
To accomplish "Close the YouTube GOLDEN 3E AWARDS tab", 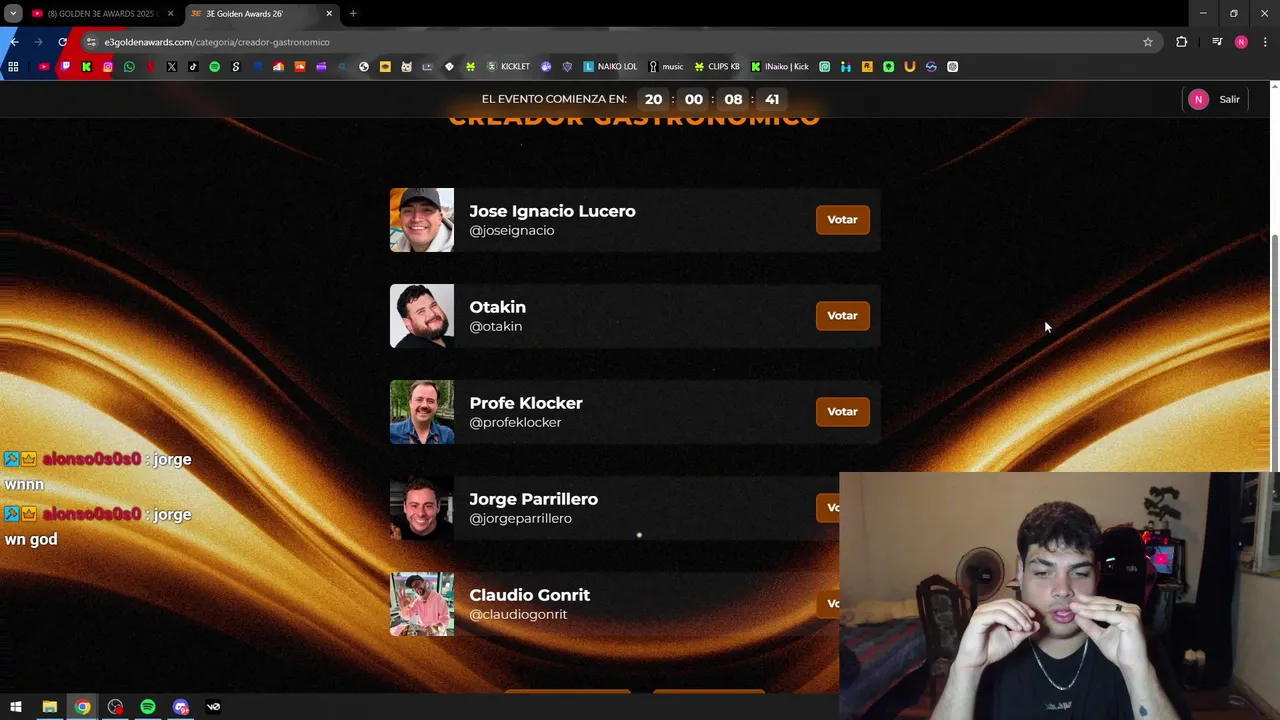I will [170, 14].
